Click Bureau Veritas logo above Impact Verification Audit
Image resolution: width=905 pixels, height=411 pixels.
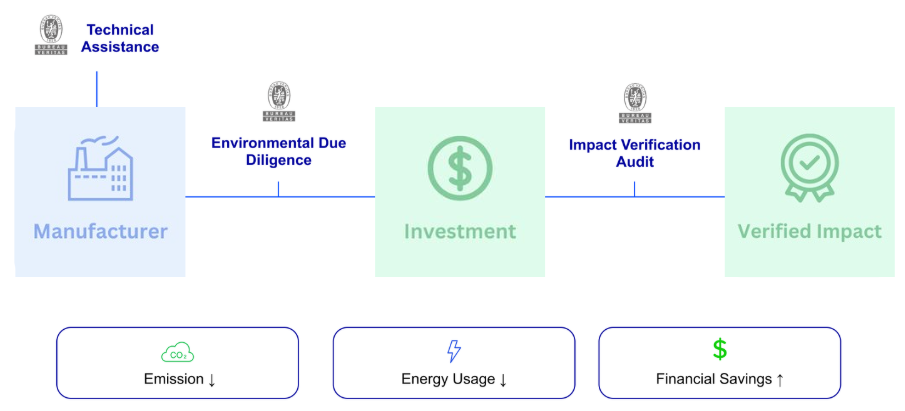[x=635, y=102]
